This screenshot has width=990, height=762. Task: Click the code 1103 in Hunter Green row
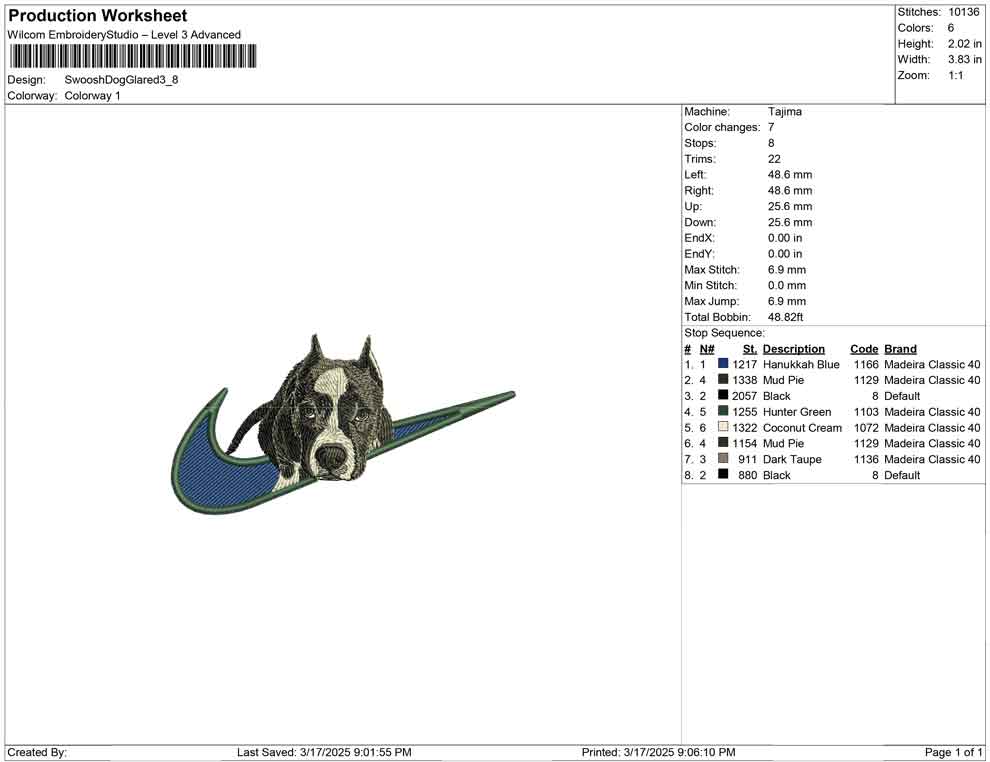(866, 412)
